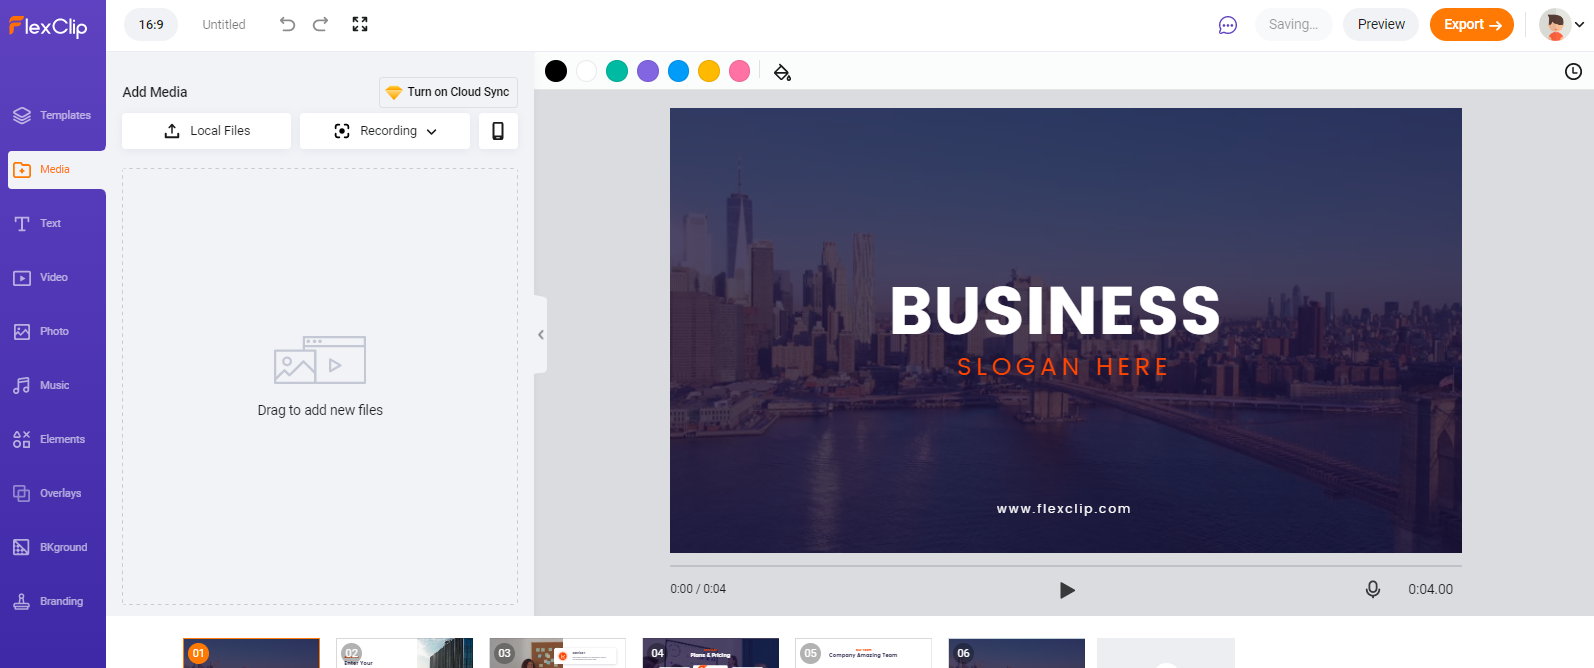Open the Overlays sidebar tab
Image resolution: width=1594 pixels, height=668 pixels.
[x=52, y=493]
